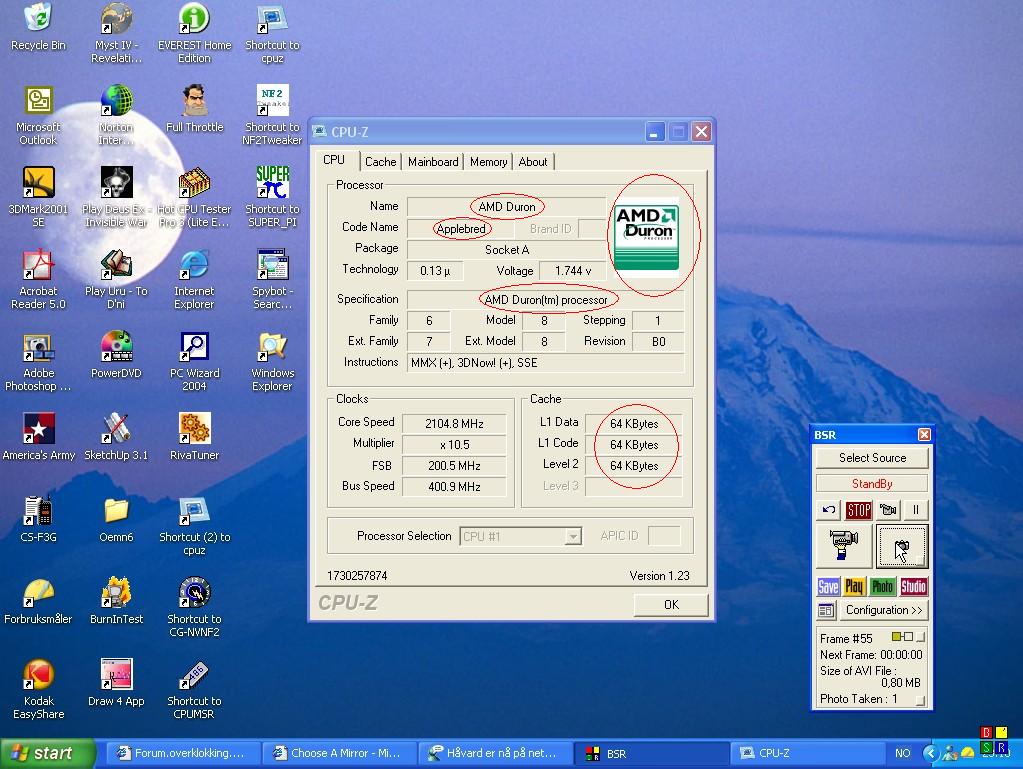Select Shortcut to cpuz desktop icon
This screenshot has height=769, width=1023.
coord(272,33)
